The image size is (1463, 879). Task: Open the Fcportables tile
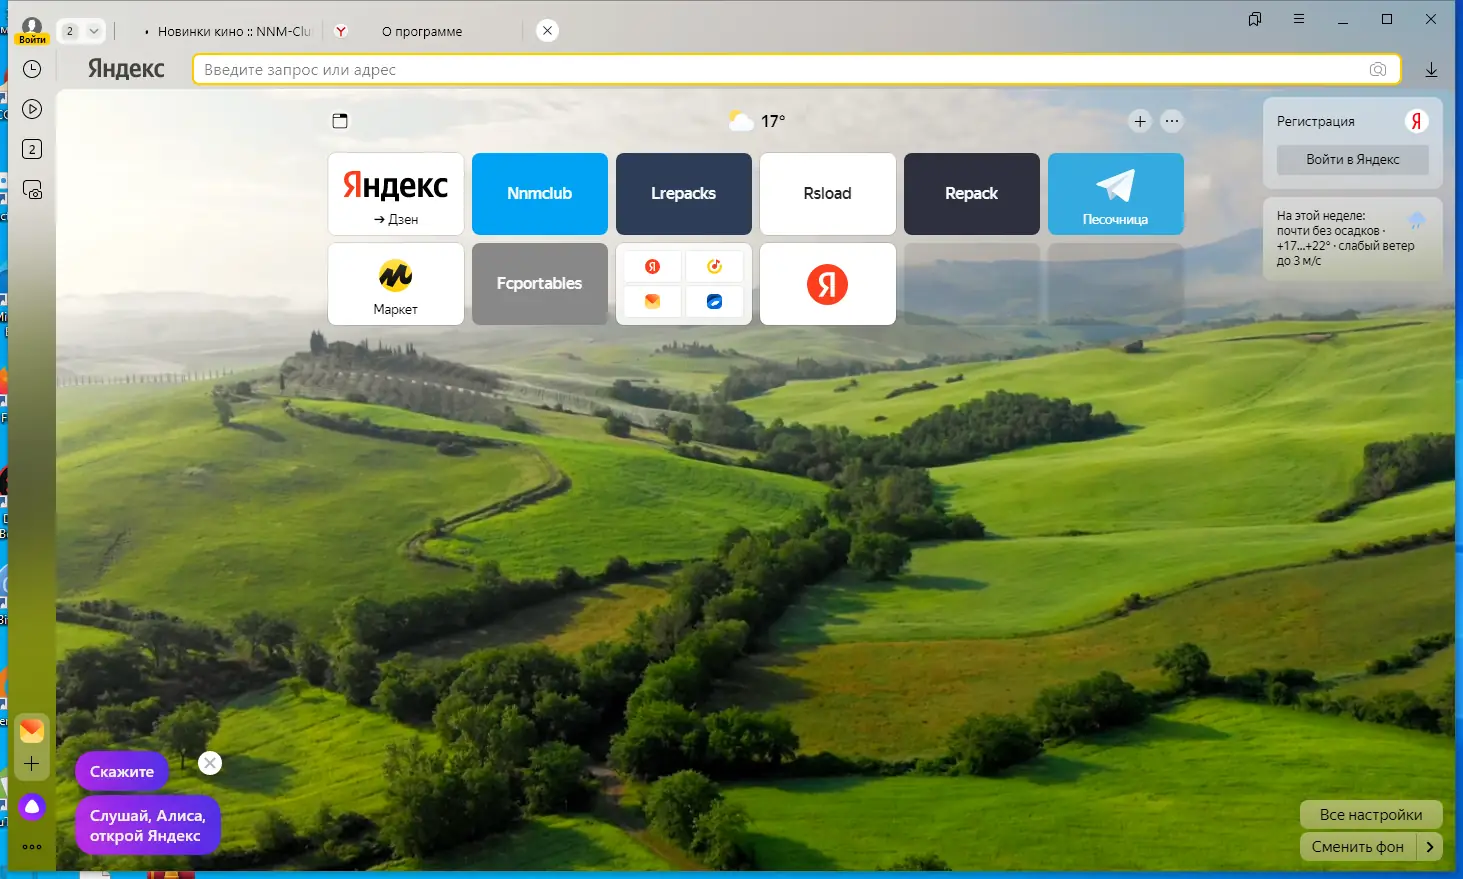point(540,284)
